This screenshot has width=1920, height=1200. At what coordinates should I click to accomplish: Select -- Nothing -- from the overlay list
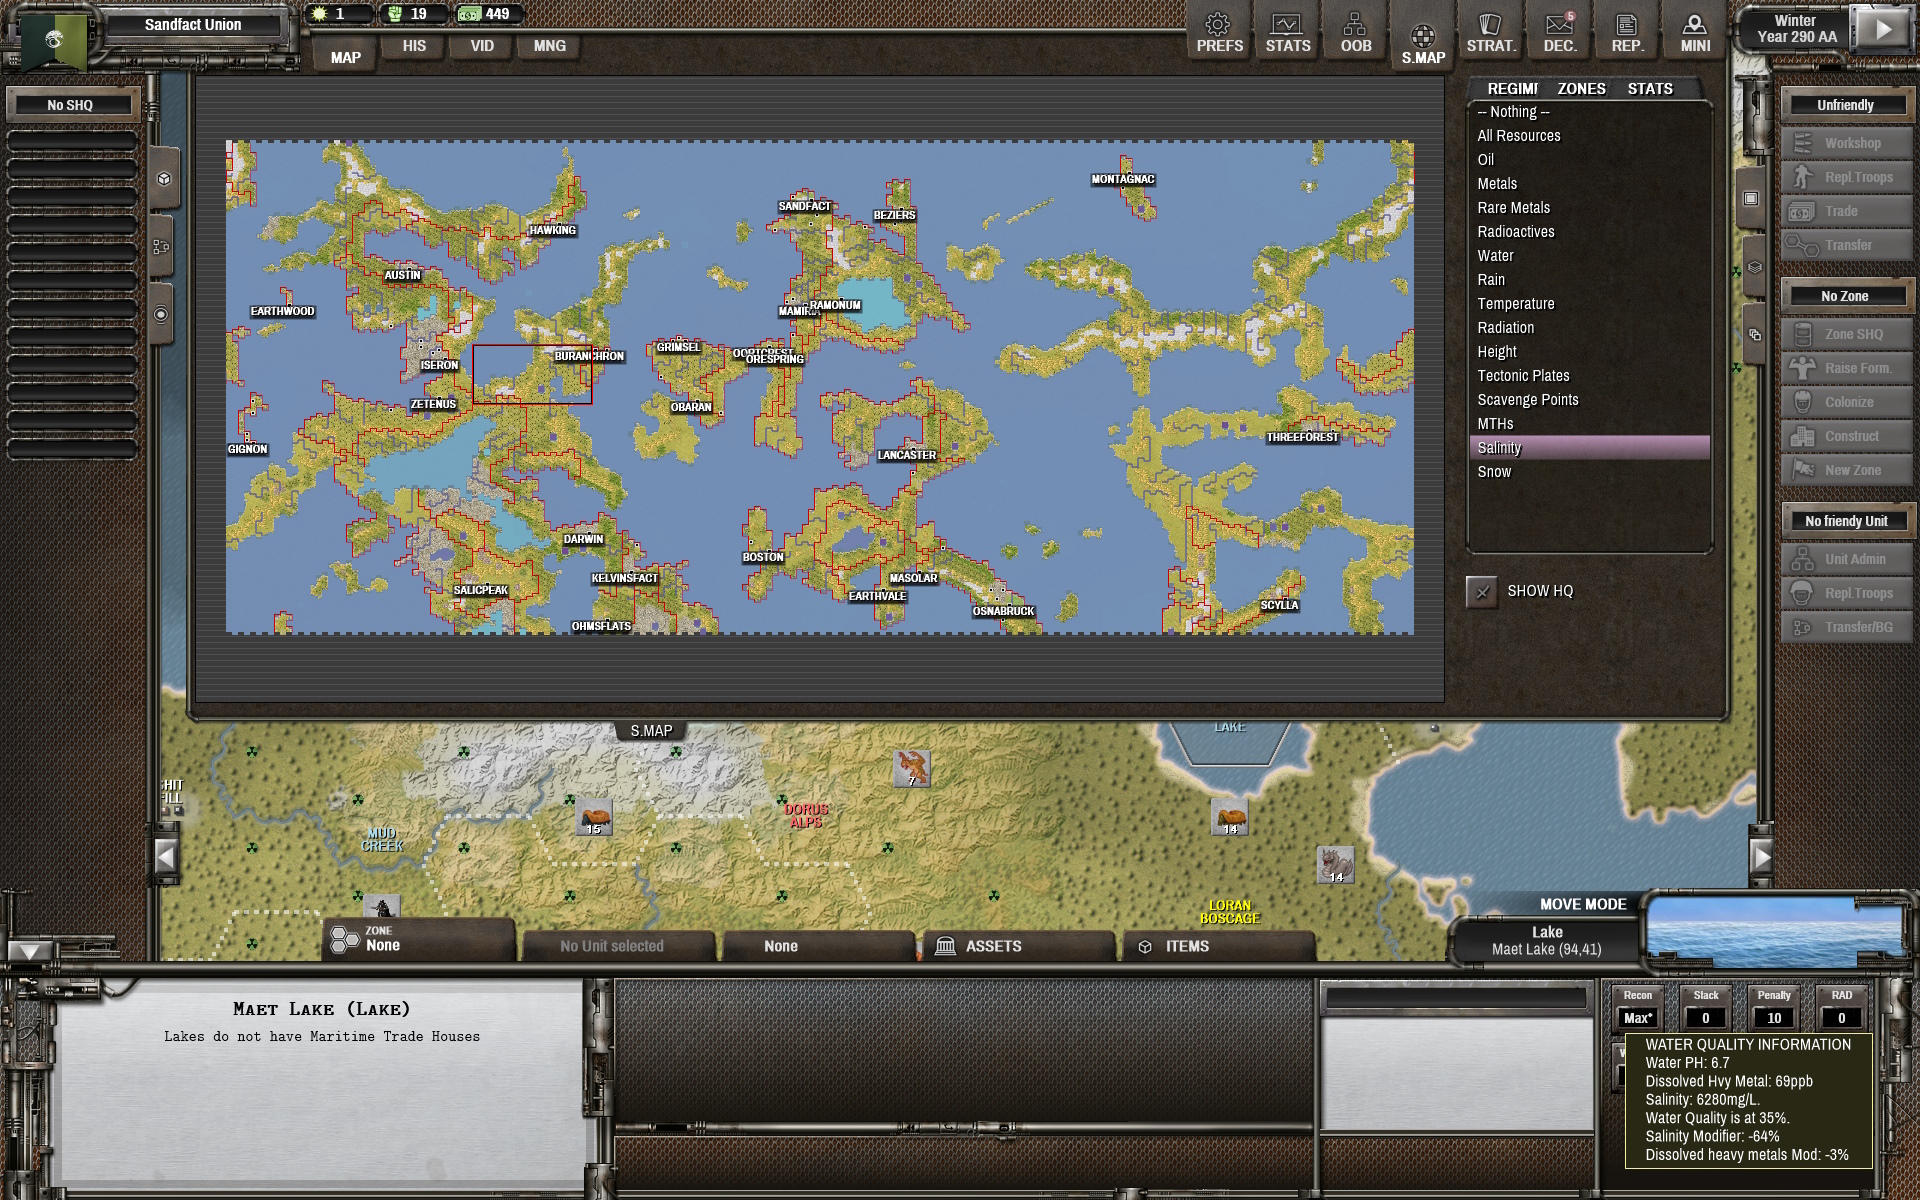[1512, 111]
